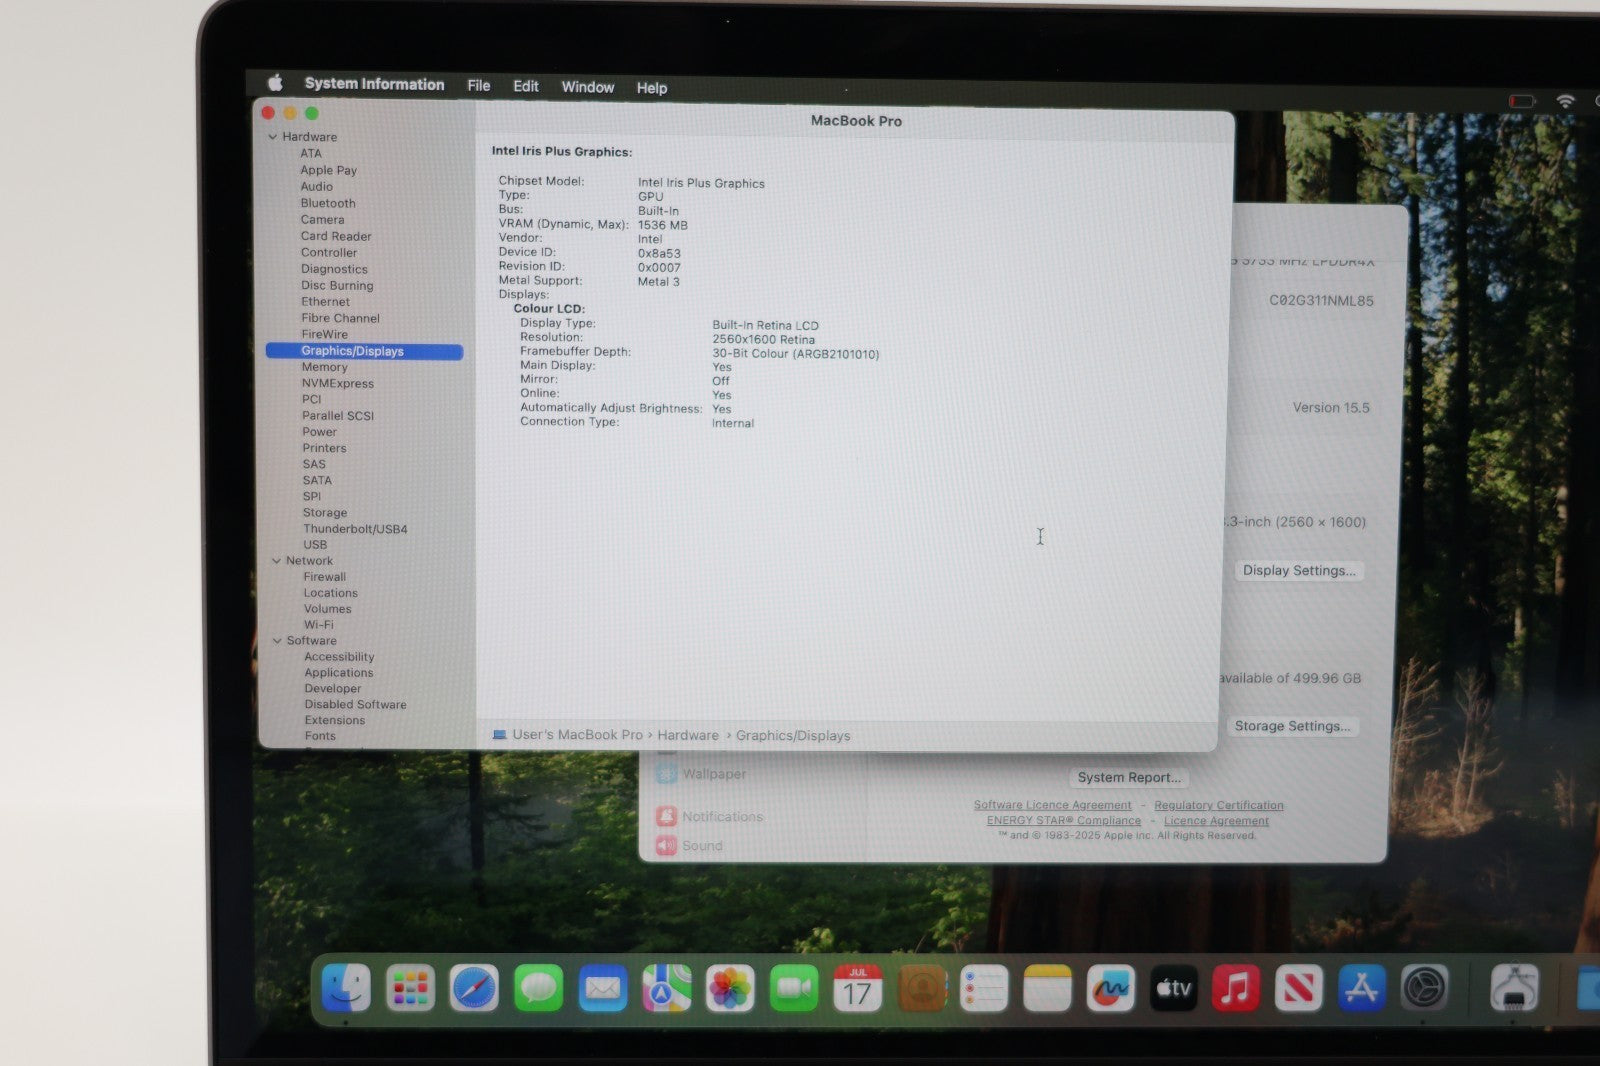Open Launchpad in the Dock
The image size is (1600, 1066).
point(410,989)
